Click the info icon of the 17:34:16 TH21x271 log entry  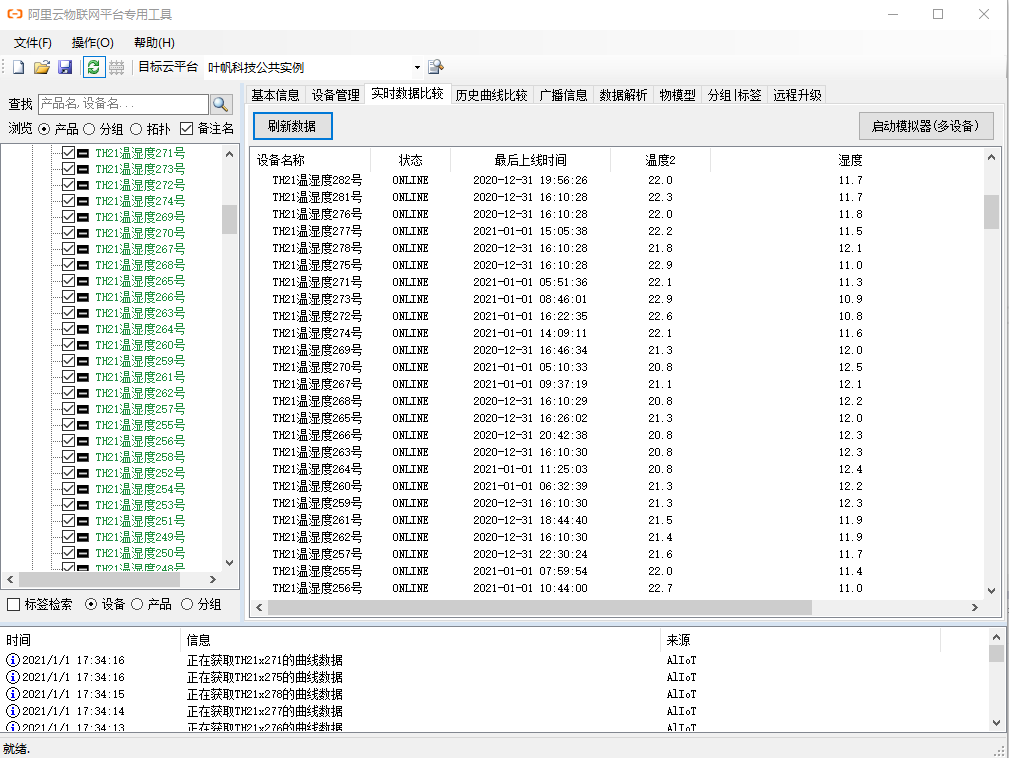point(12,660)
